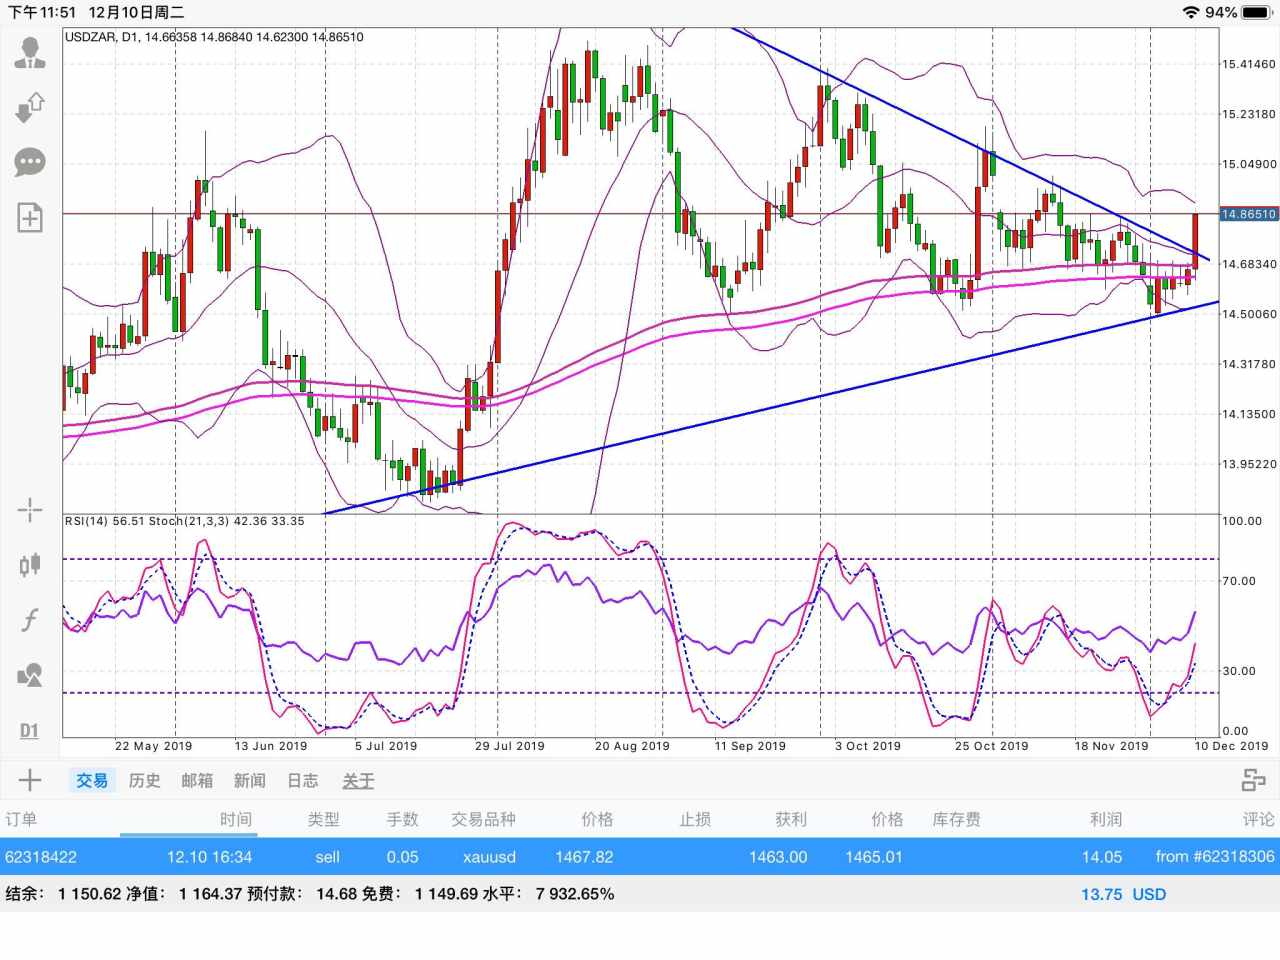The height and width of the screenshot is (960, 1280).
Task: Open the 关于 tab
Action: pos(358,780)
